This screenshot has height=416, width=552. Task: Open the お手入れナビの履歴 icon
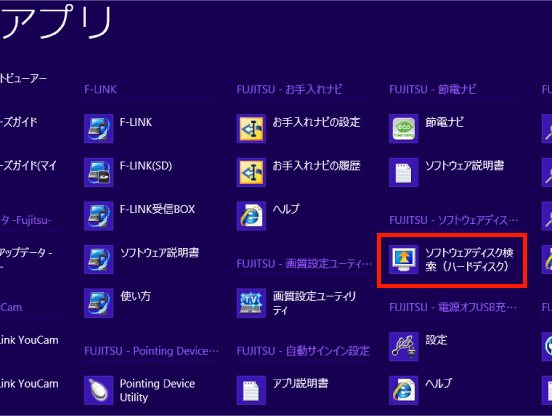[x=251, y=172]
